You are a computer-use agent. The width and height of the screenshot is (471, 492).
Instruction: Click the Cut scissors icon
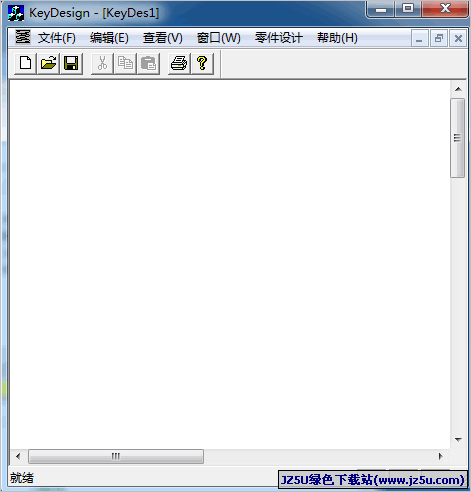[102, 63]
